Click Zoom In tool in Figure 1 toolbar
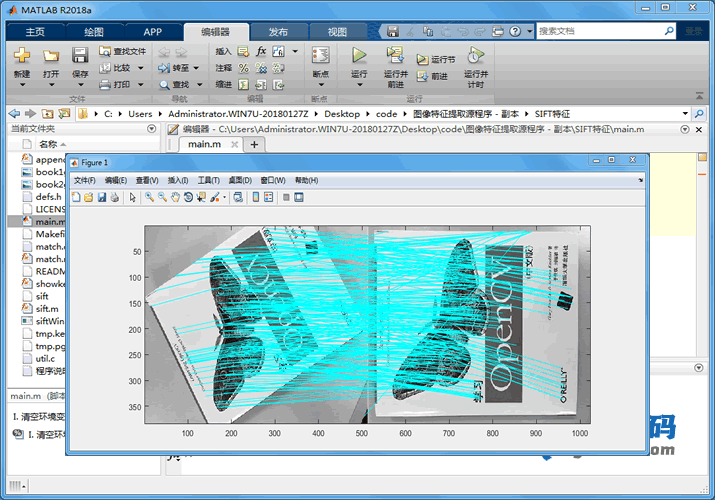This screenshot has width=715, height=500. 149,197
